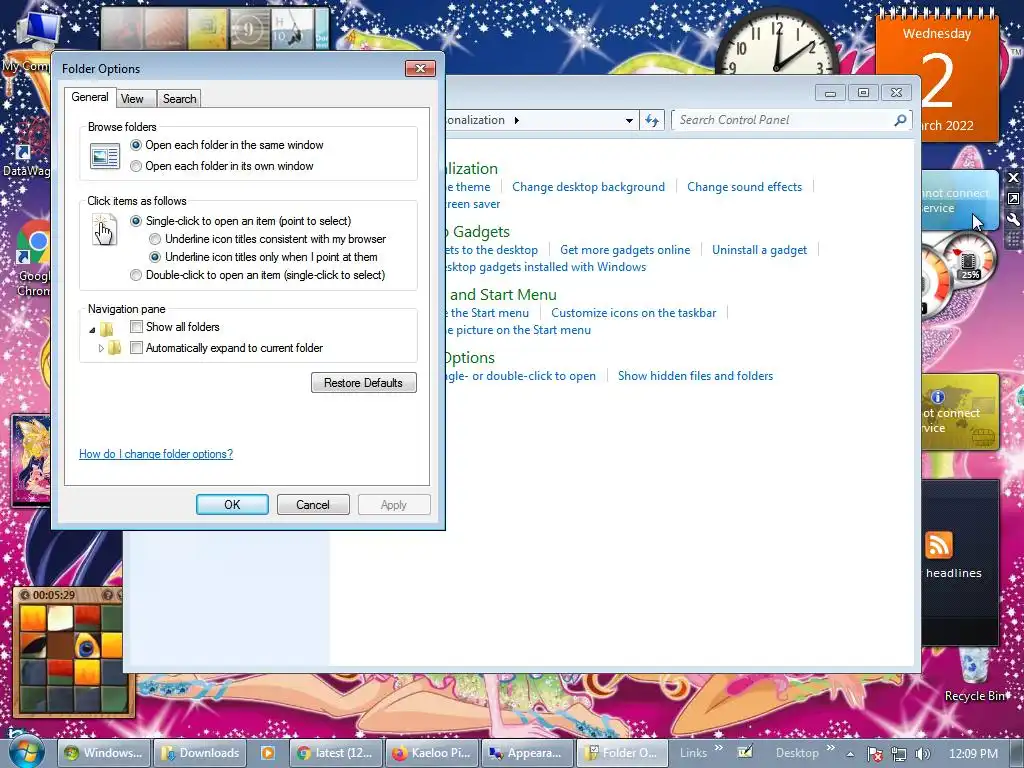Select 'Double-click to open an item' option
The width and height of the screenshot is (1024, 768).
258,275
